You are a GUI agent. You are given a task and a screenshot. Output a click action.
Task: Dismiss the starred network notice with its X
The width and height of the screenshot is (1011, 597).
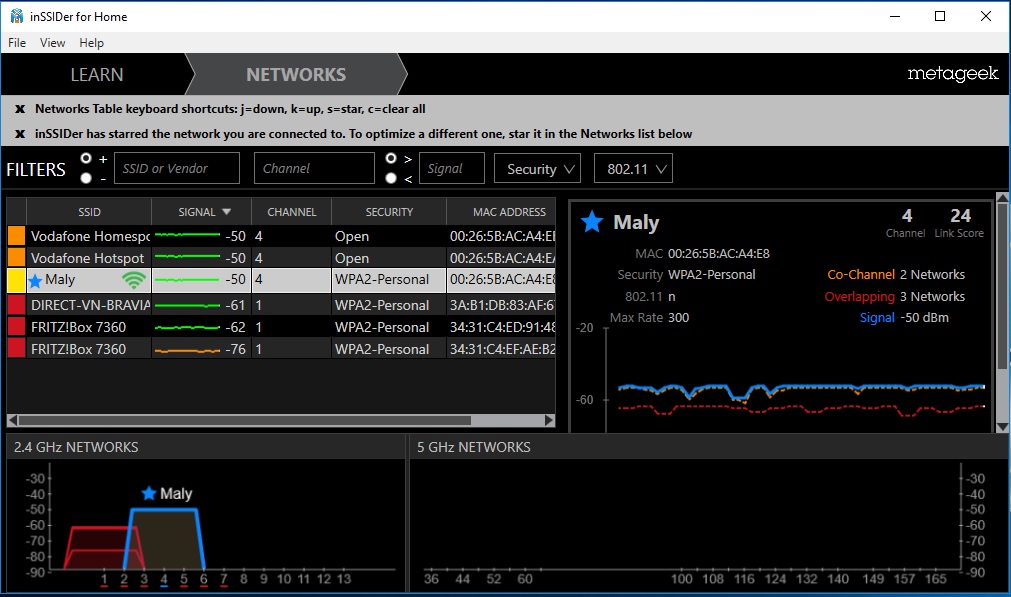(x=20, y=134)
